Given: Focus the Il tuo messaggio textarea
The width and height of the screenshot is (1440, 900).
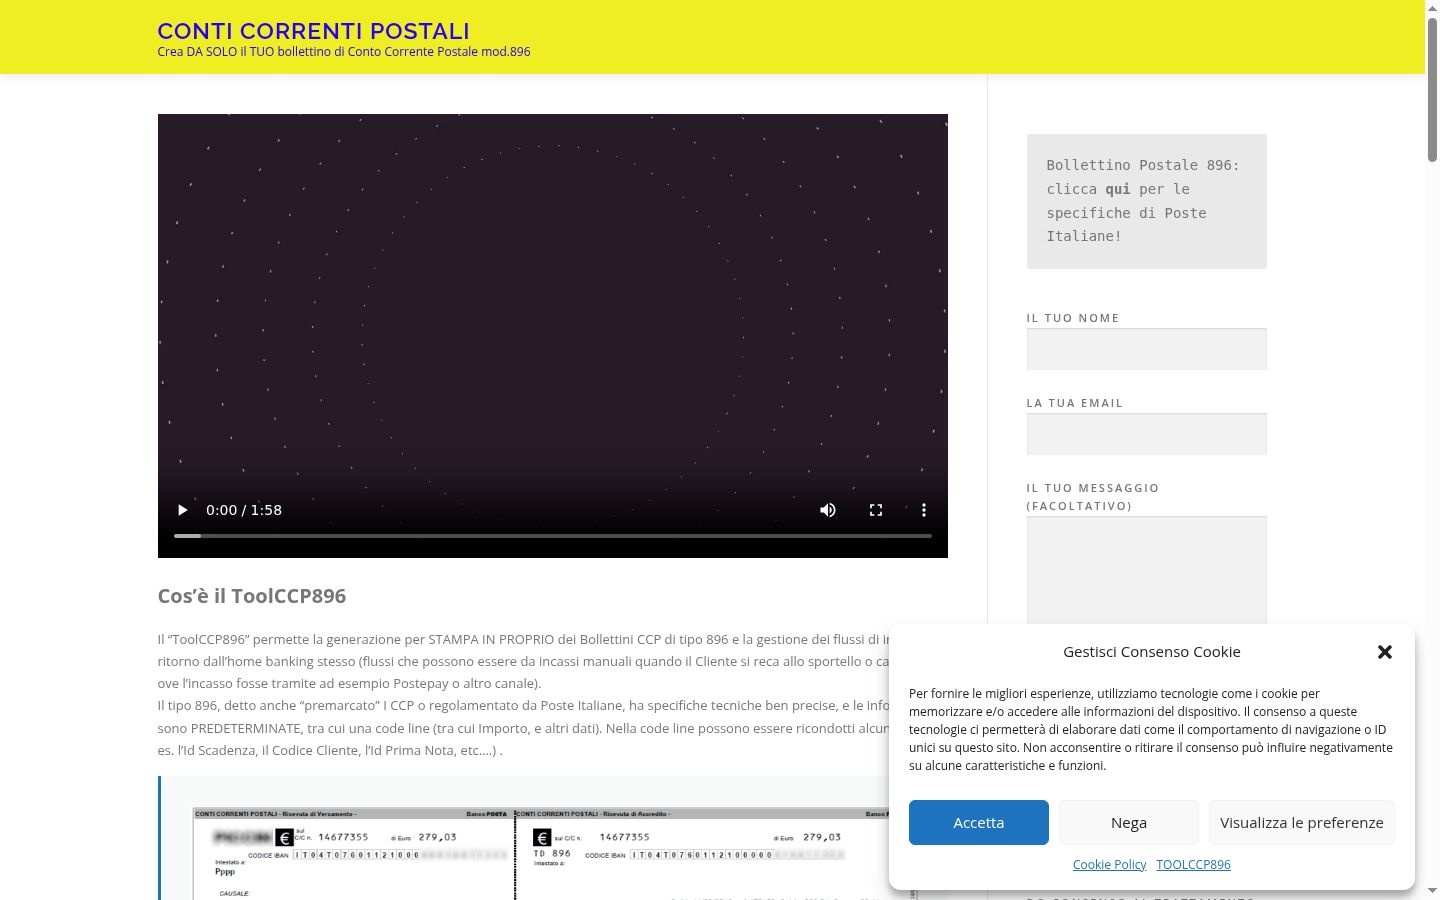Looking at the screenshot, I should (x=1147, y=571).
